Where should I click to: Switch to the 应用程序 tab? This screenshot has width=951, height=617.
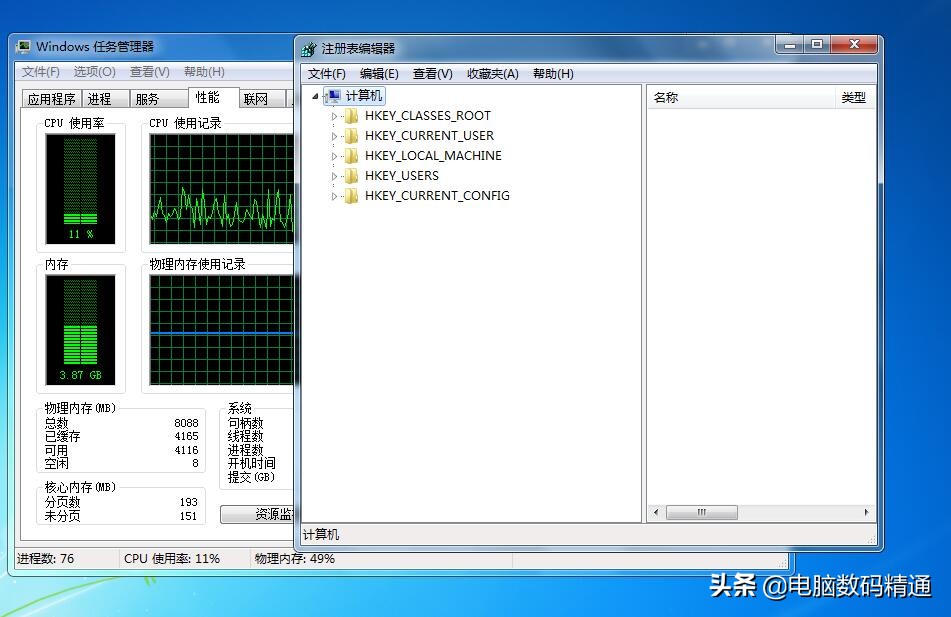52,99
